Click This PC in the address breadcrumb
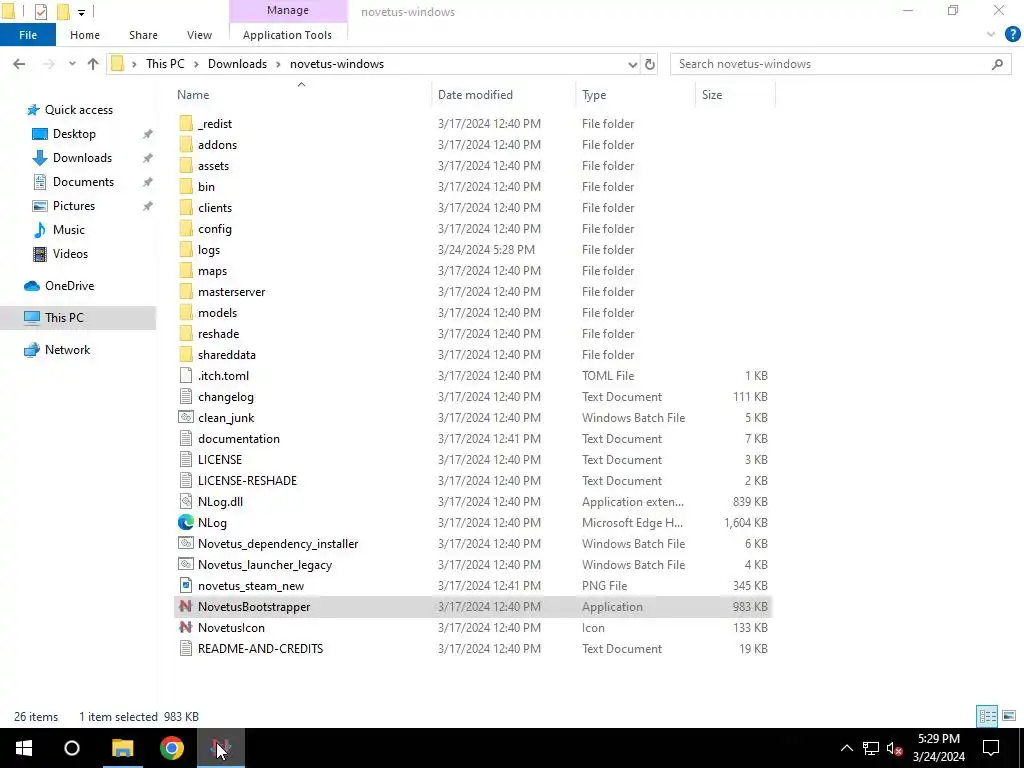The image size is (1024, 768). 165,64
